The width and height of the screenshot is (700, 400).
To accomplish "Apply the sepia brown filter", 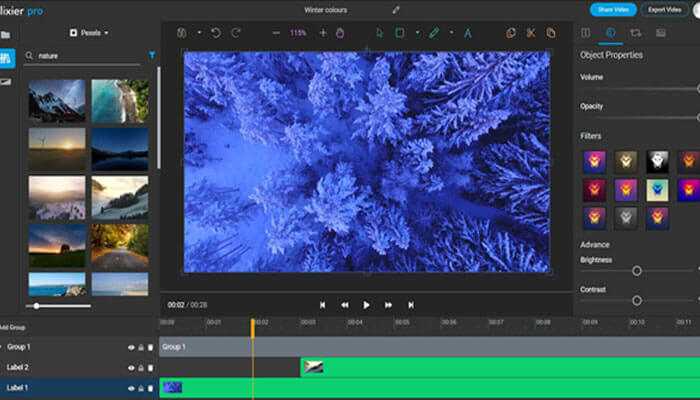I will [x=626, y=162].
